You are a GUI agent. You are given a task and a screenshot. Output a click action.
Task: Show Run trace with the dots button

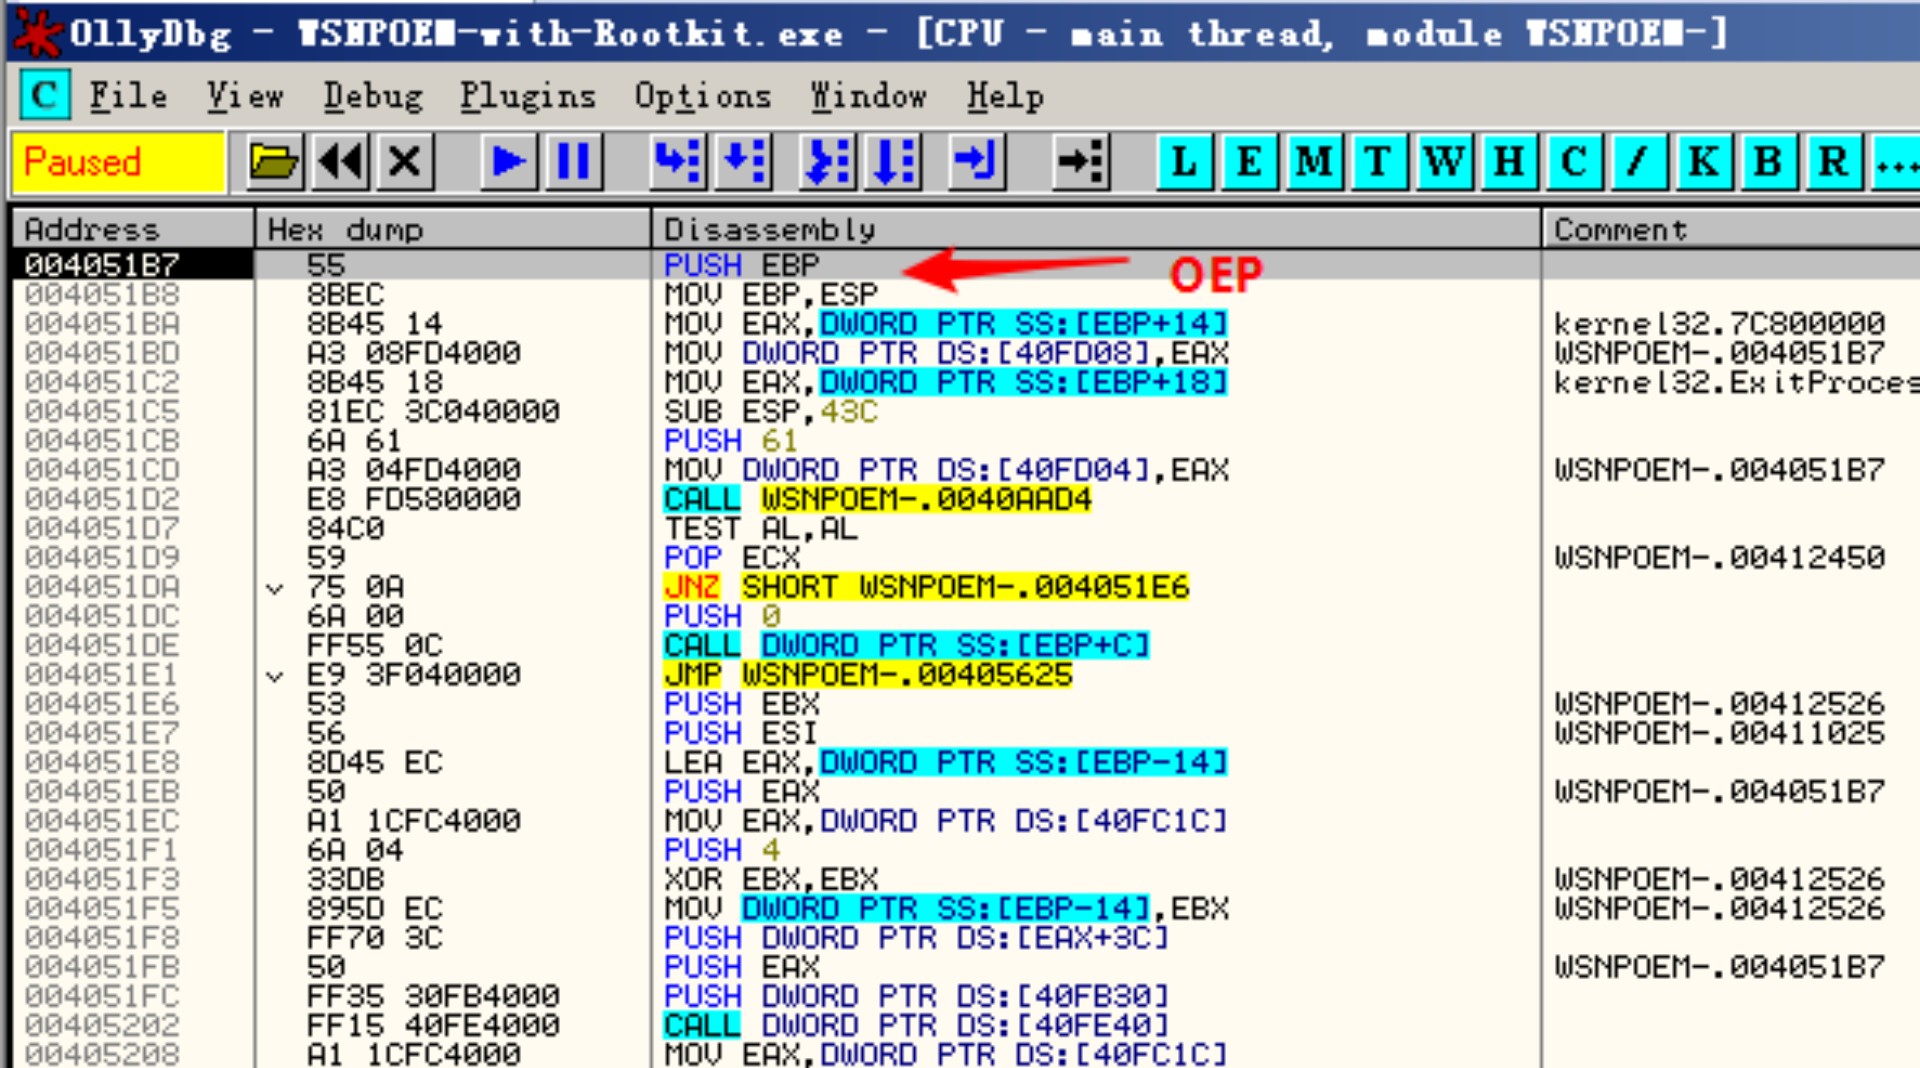[x=1896, y=161]
